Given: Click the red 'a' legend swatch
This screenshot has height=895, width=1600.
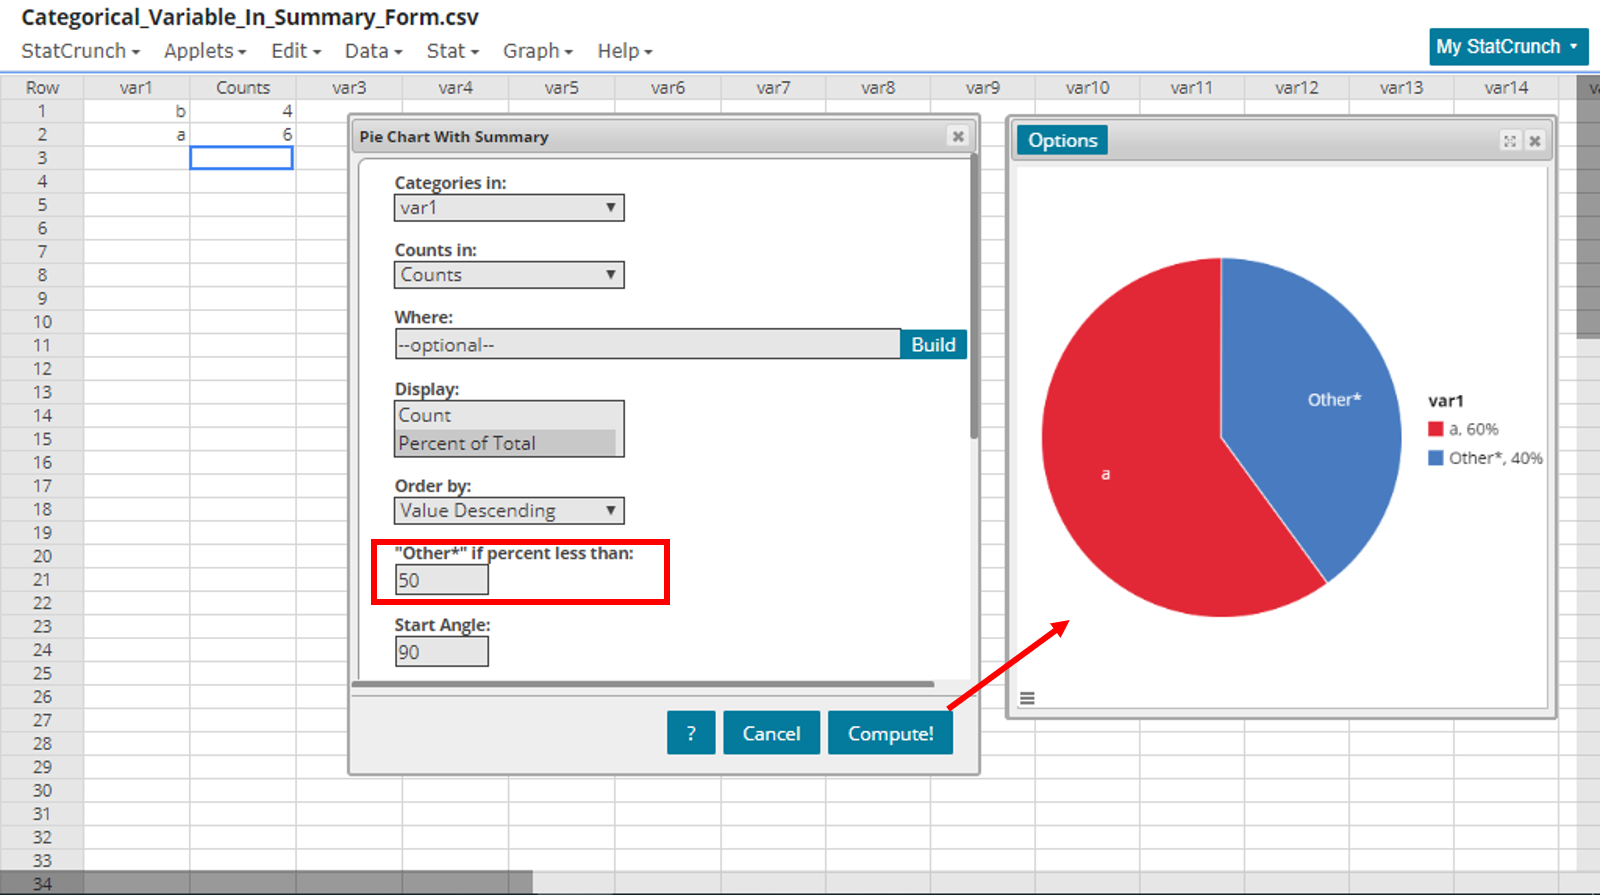Looking at the screenshot, I should 1436,429.
